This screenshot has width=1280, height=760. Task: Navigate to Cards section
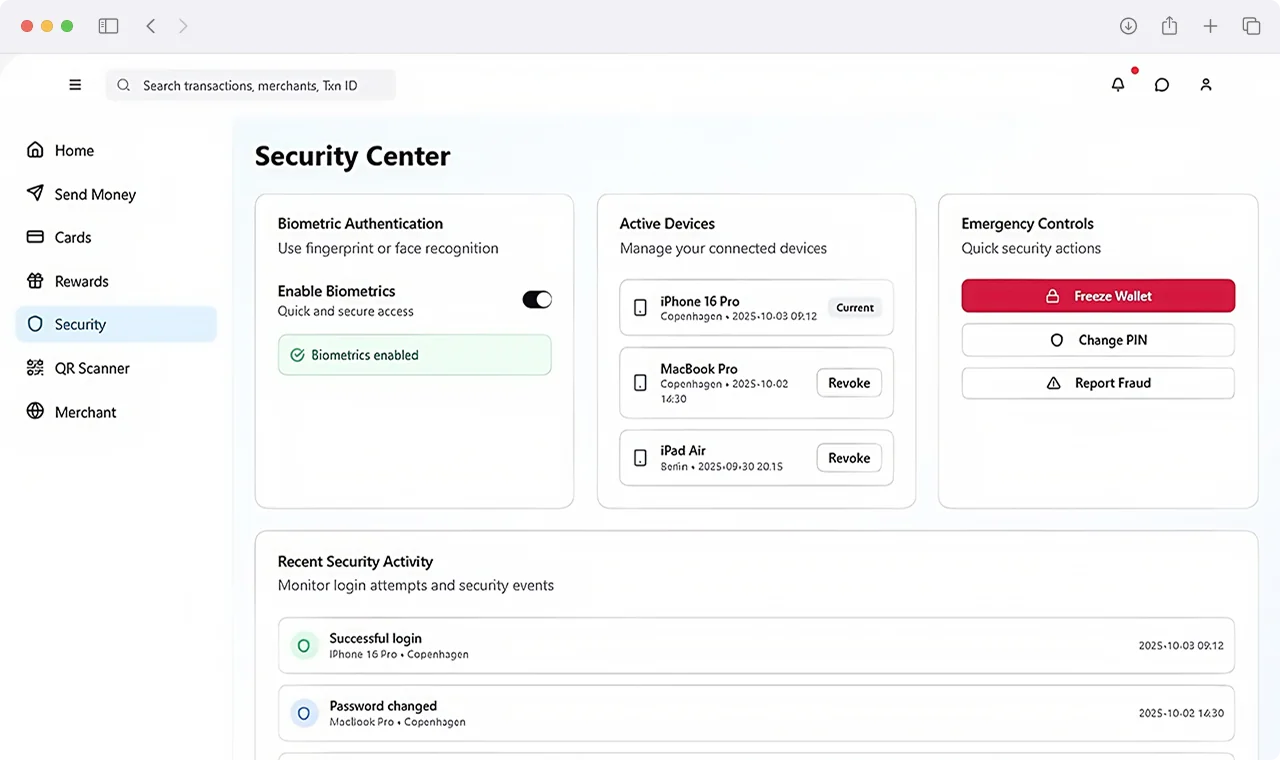116,237
